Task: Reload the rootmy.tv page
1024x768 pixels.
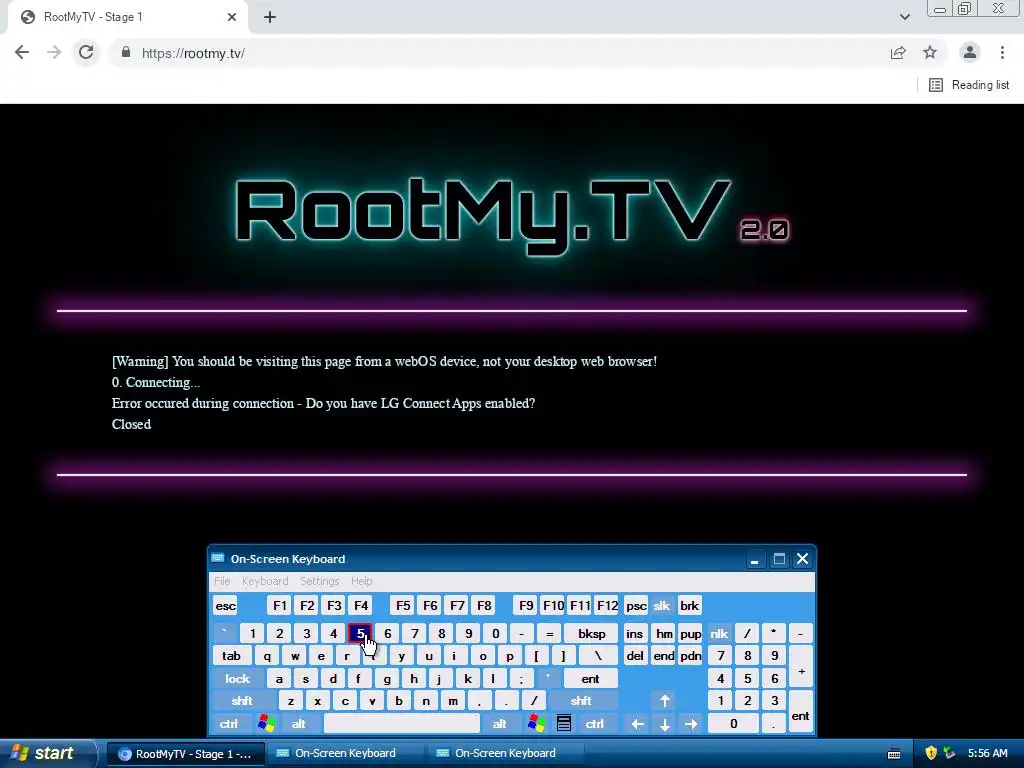Action: [x=86, y=53]
